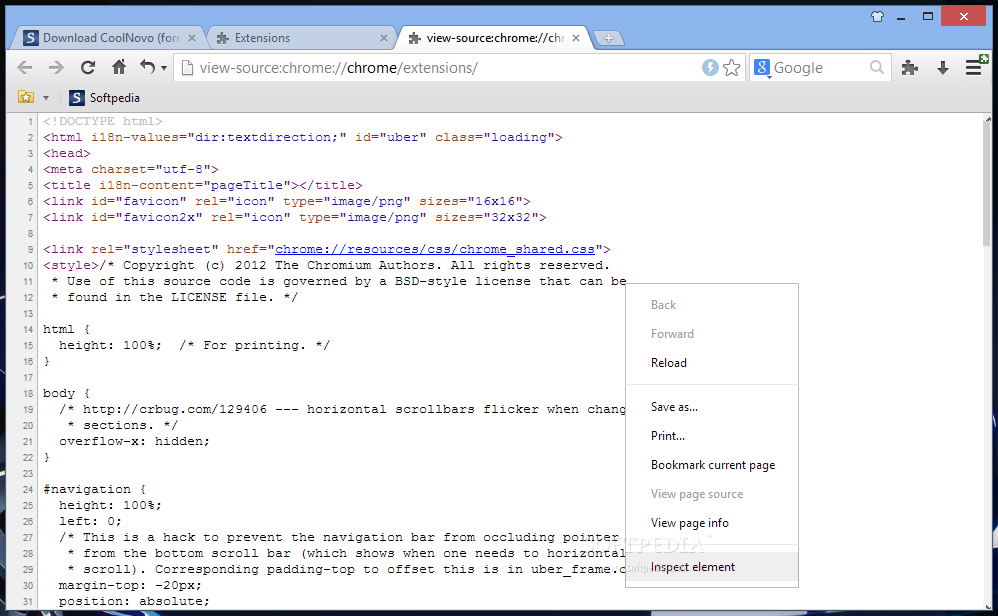
Task: Click the scrollbar down arrow
Action: [x=988, y=605]
